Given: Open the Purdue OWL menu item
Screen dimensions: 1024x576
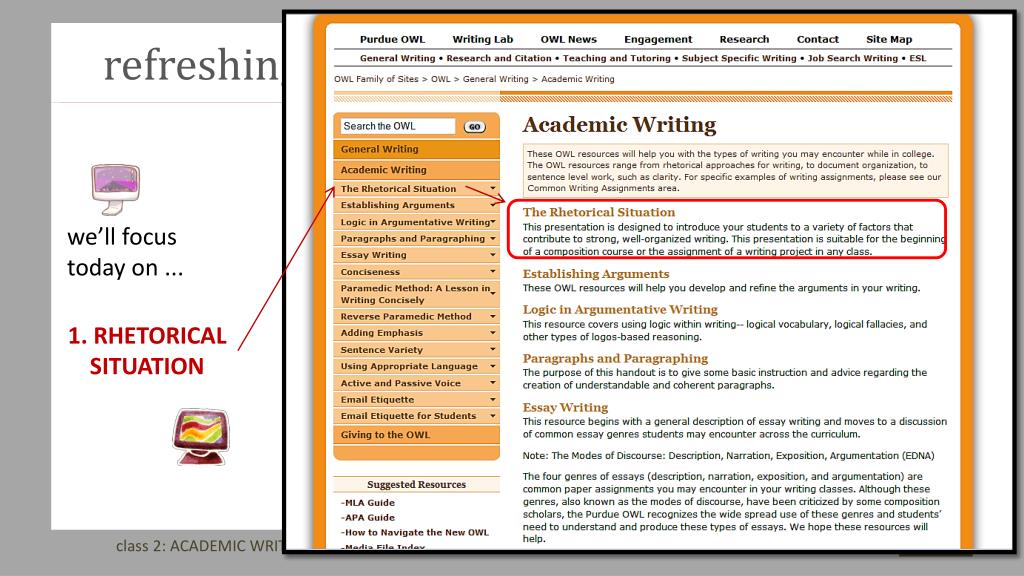Looking at the screenshot, I should pyautogui.click(x=392, y=39).
